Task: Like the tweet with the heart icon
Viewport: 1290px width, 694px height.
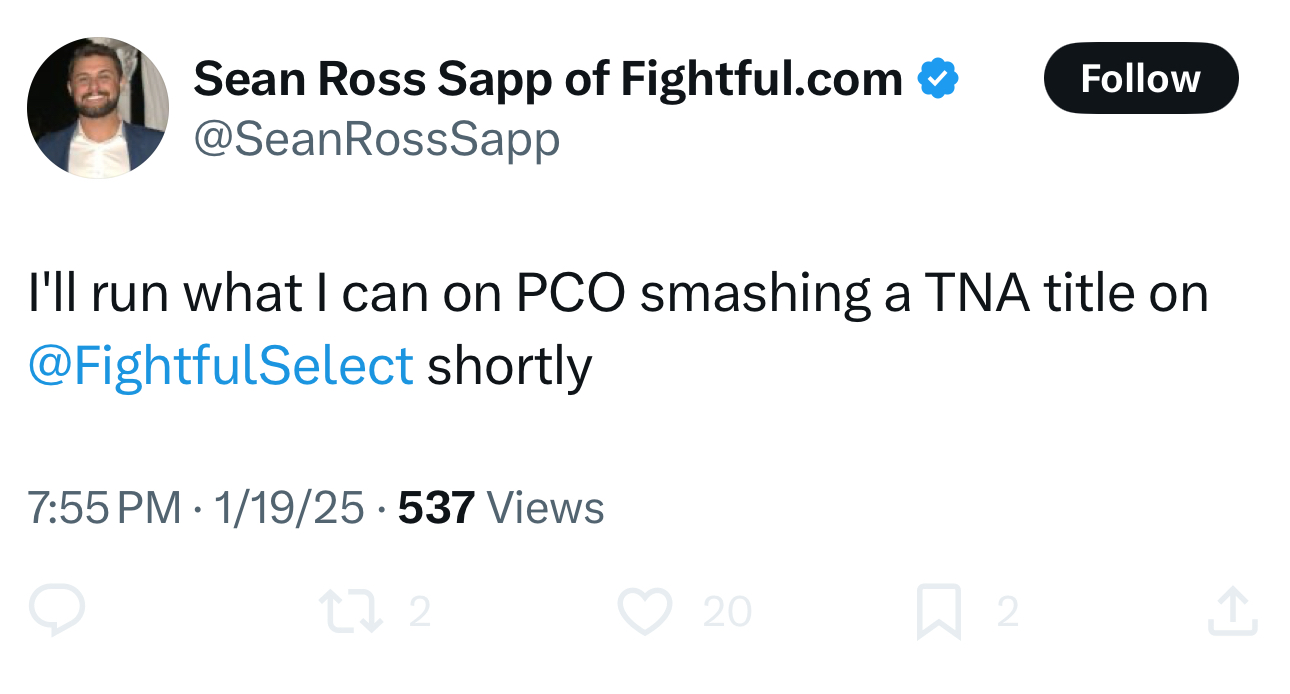Action: click(643, 611)
